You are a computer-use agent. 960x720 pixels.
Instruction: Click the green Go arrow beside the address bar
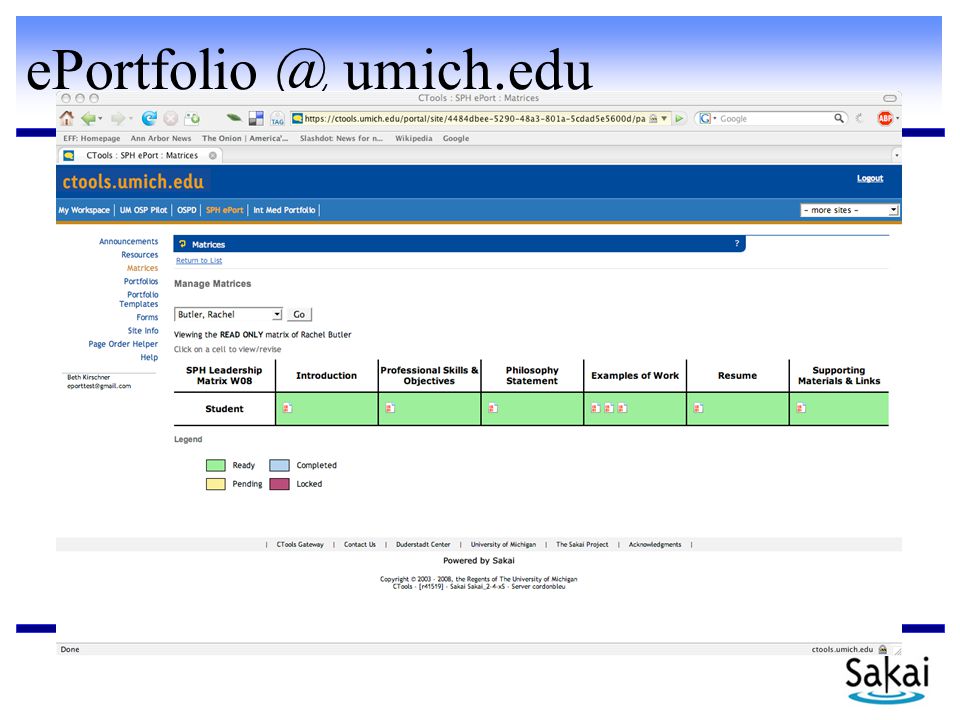(x=679, y=119)
